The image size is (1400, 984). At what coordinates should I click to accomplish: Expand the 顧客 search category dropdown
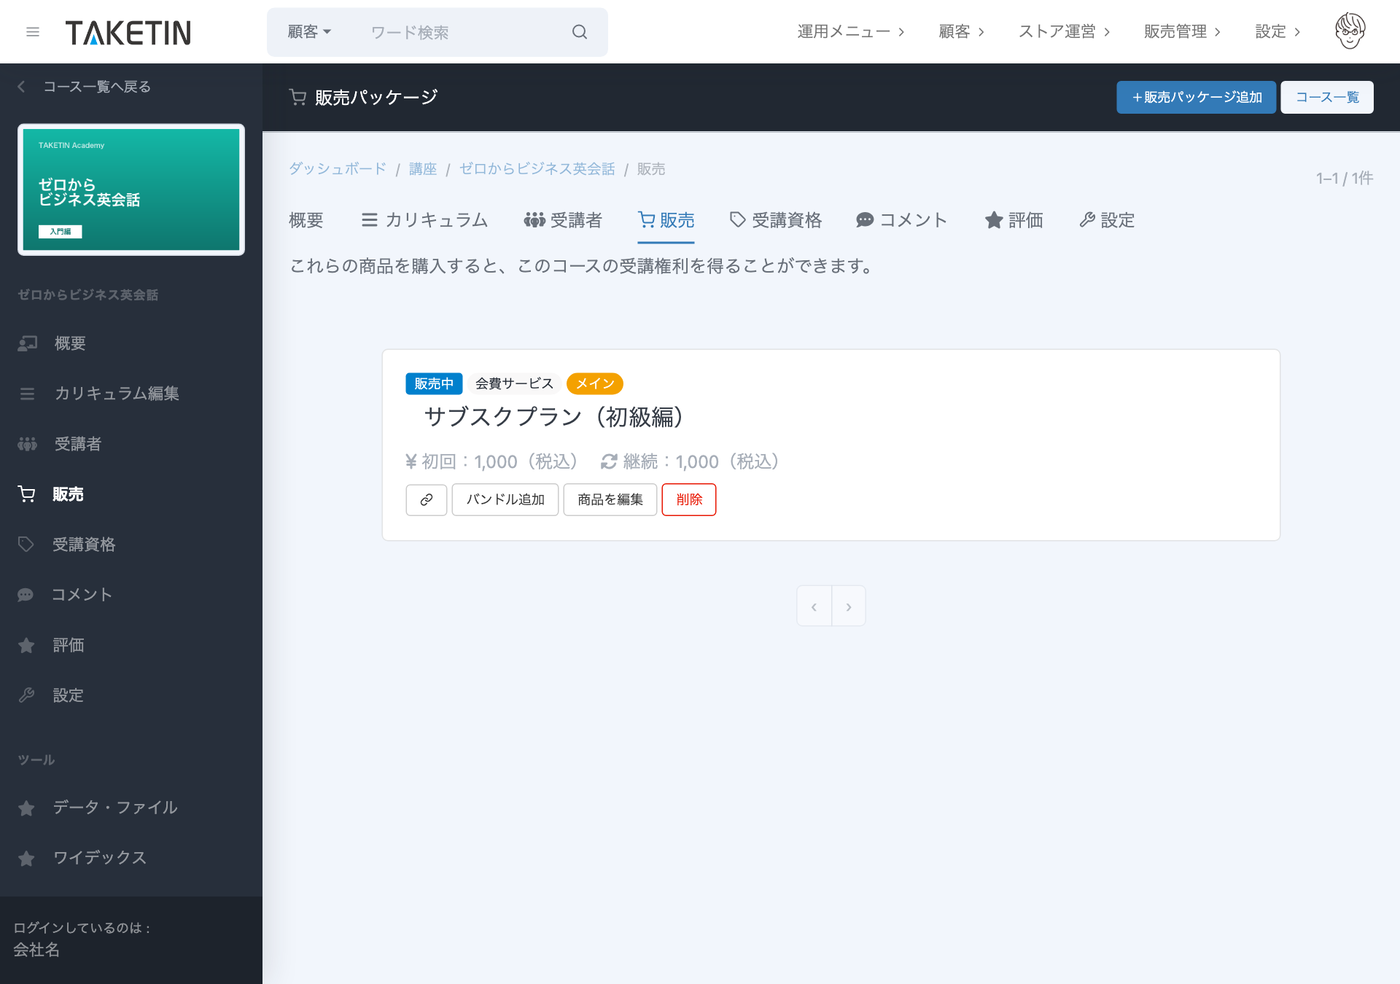point(309,32)
